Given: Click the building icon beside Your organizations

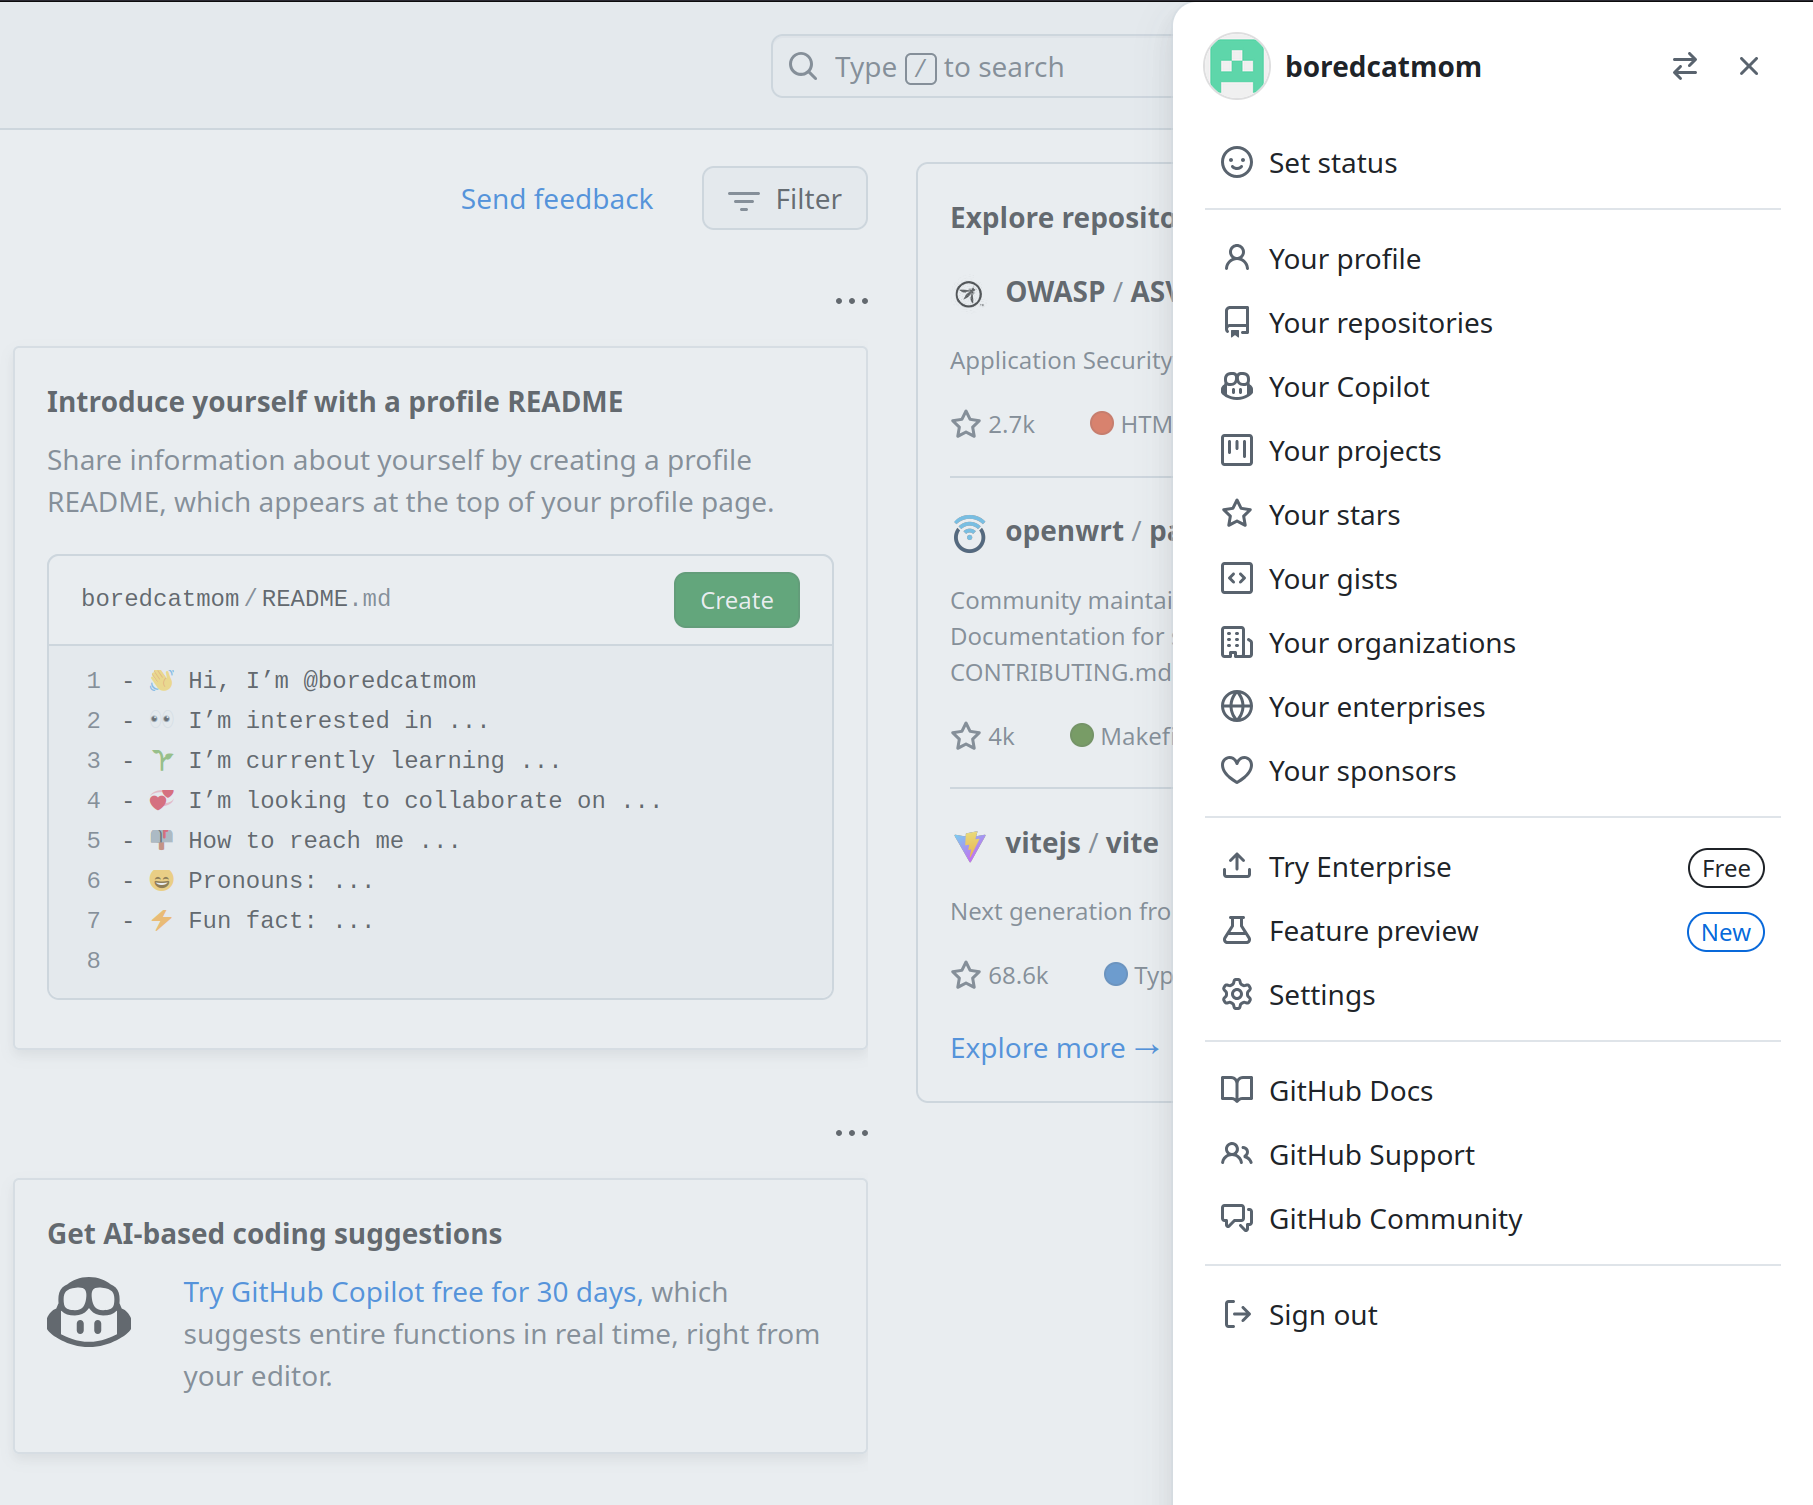Looking at the screenshot, I should click(1237, 642).
